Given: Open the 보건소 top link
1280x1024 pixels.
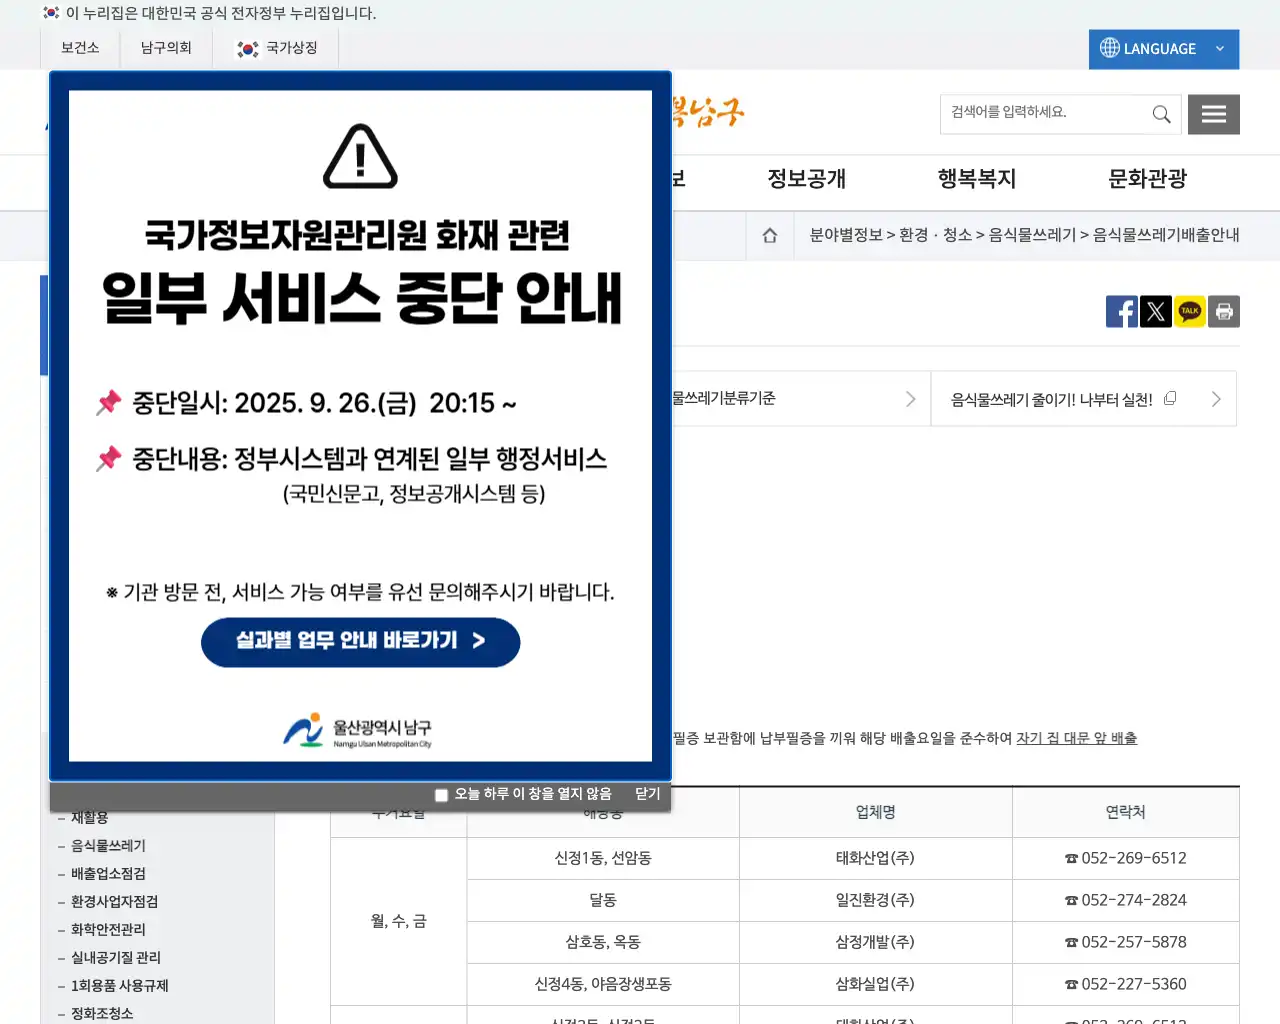Looking at the screenshot, I should tap(80, 48).
